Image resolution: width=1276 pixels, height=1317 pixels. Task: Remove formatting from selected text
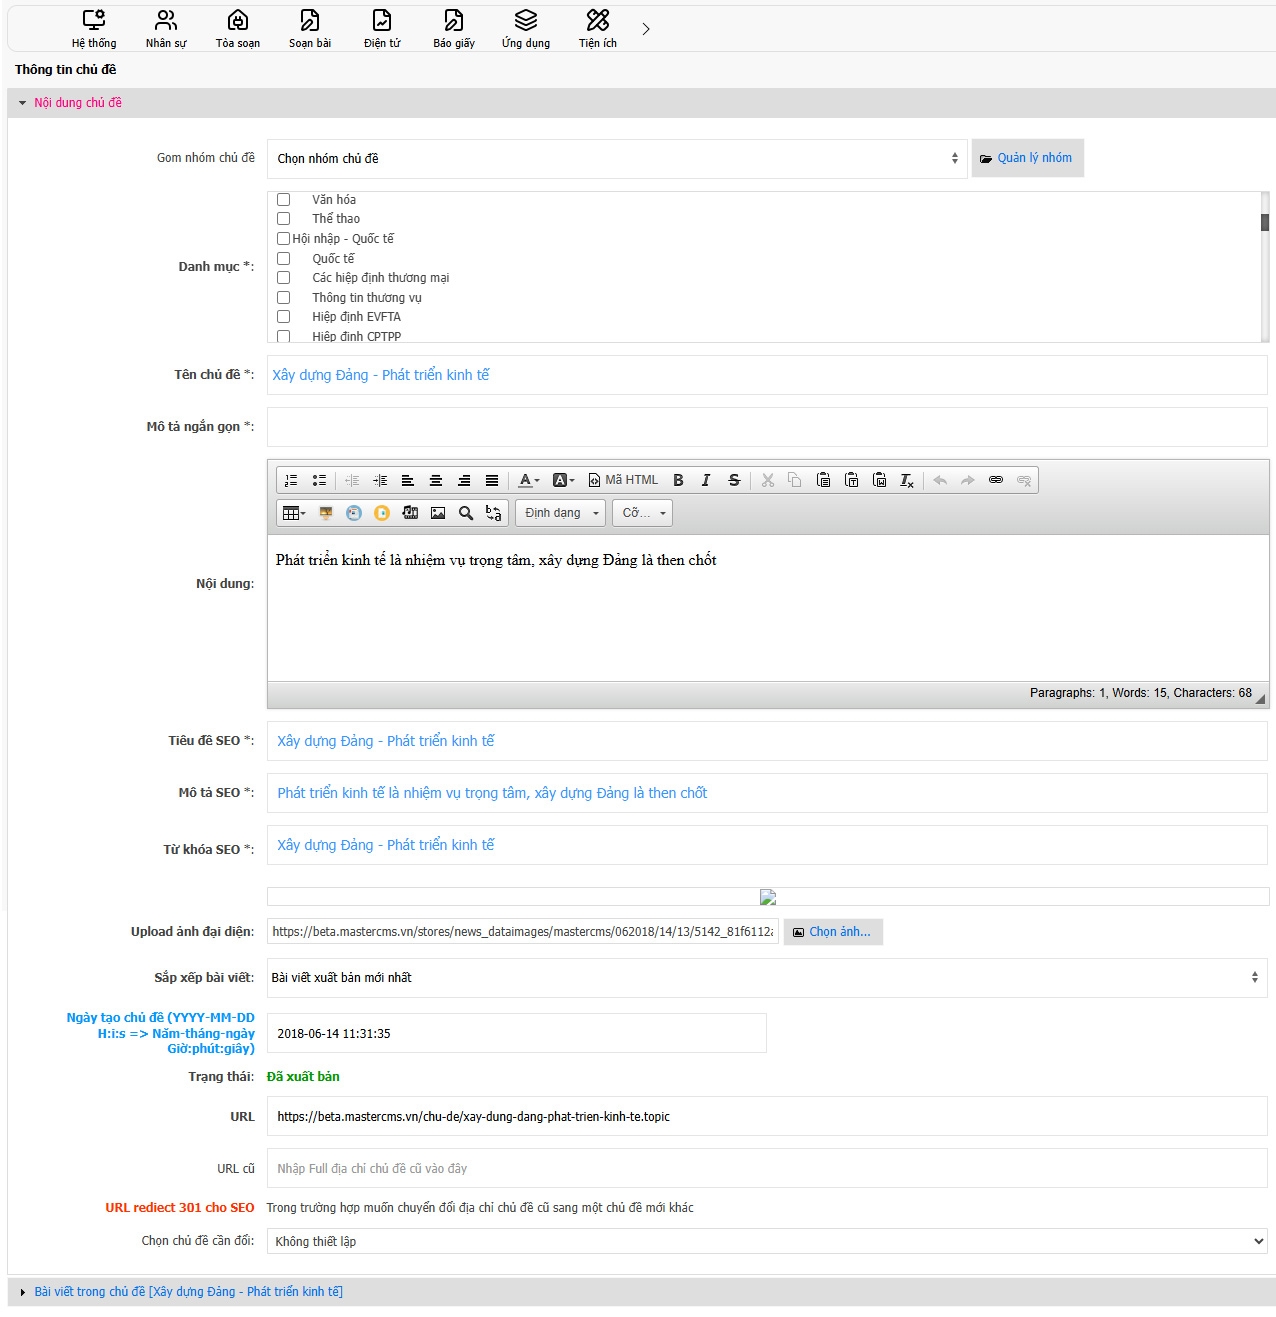[907, 481]
